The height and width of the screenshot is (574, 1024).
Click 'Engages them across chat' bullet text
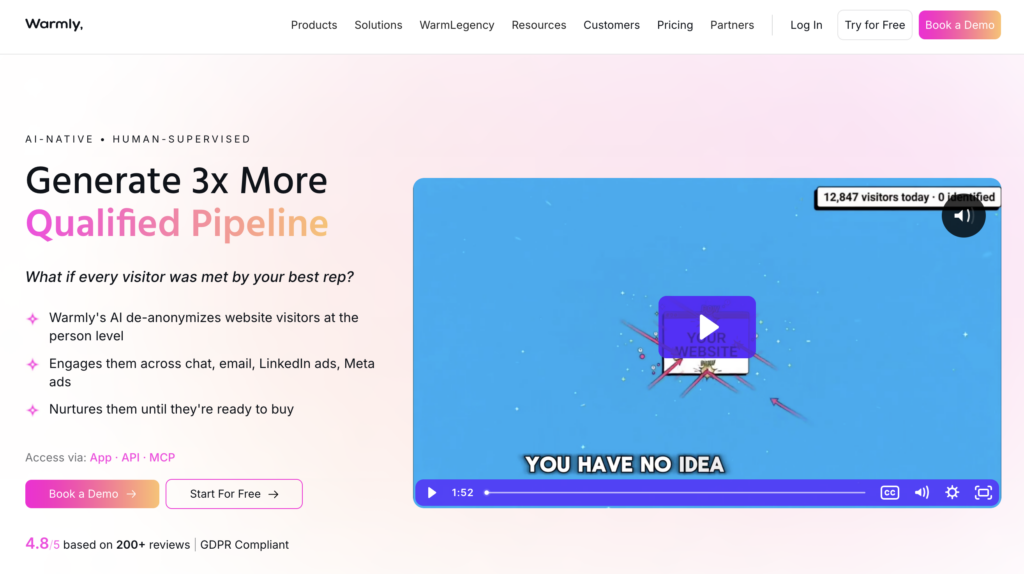click(212, 372)
